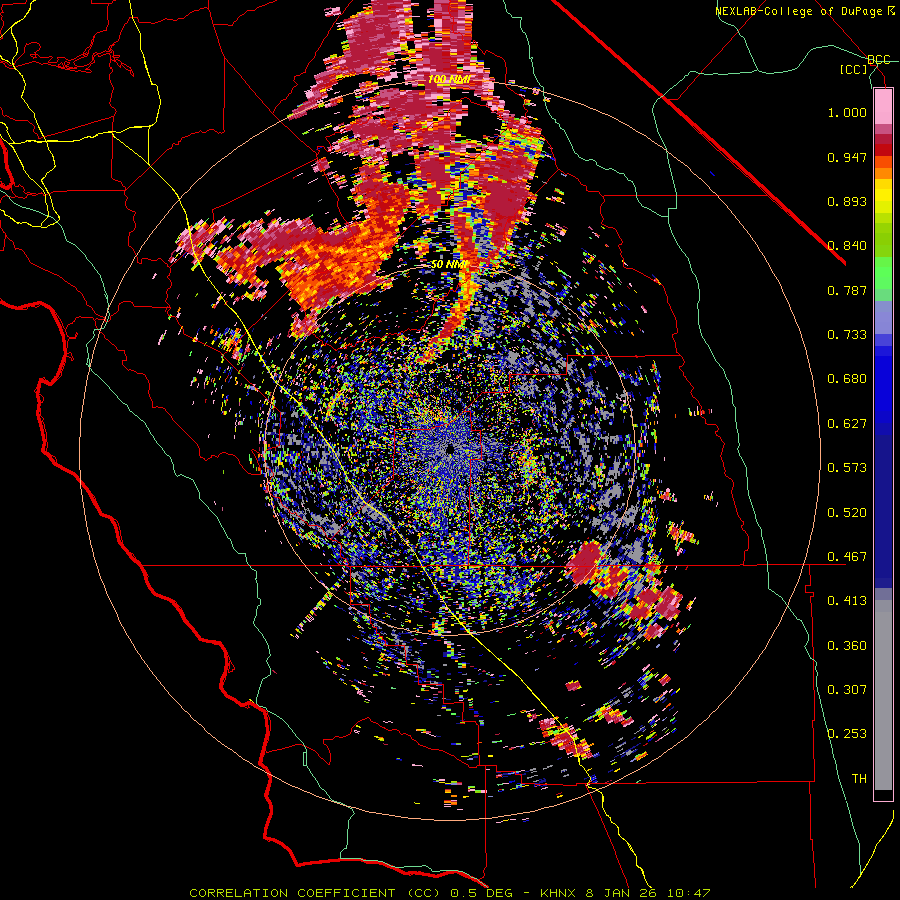
Task: Select the 0.467 scale value
Action: pyautogui.click(x=847, y=557)
